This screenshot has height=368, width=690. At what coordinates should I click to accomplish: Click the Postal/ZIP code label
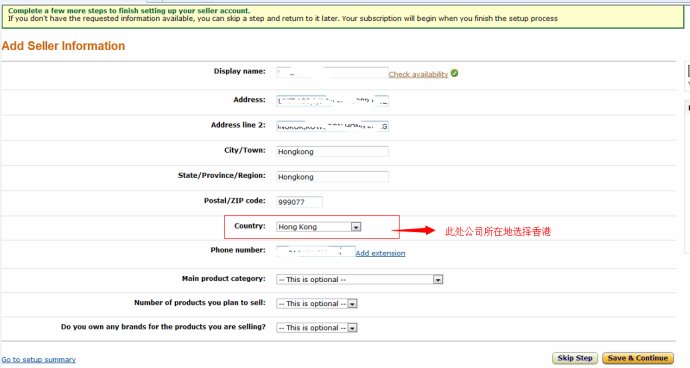coord(235,201)
